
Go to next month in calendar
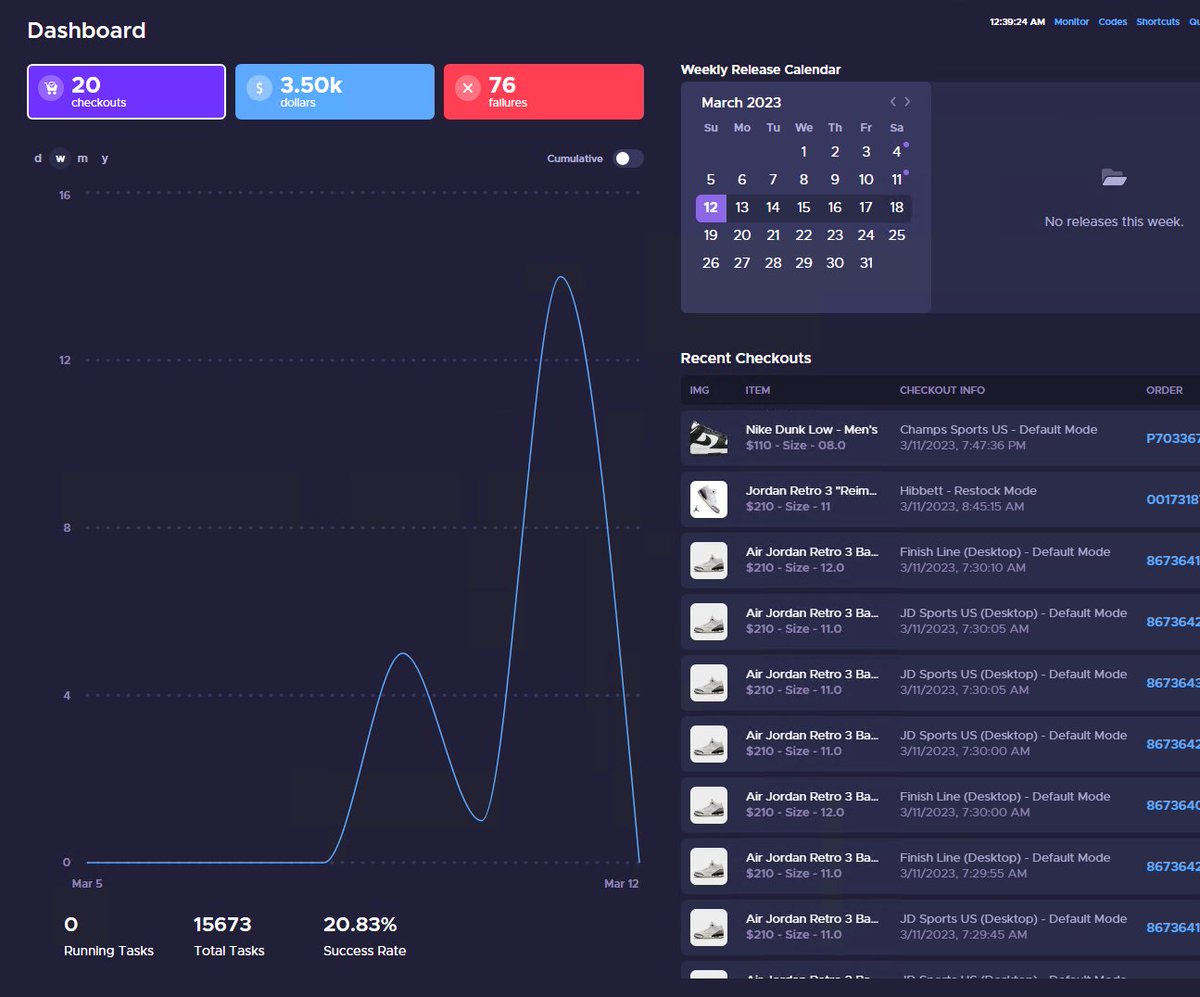pyautogui.click(x=907, y=102)
